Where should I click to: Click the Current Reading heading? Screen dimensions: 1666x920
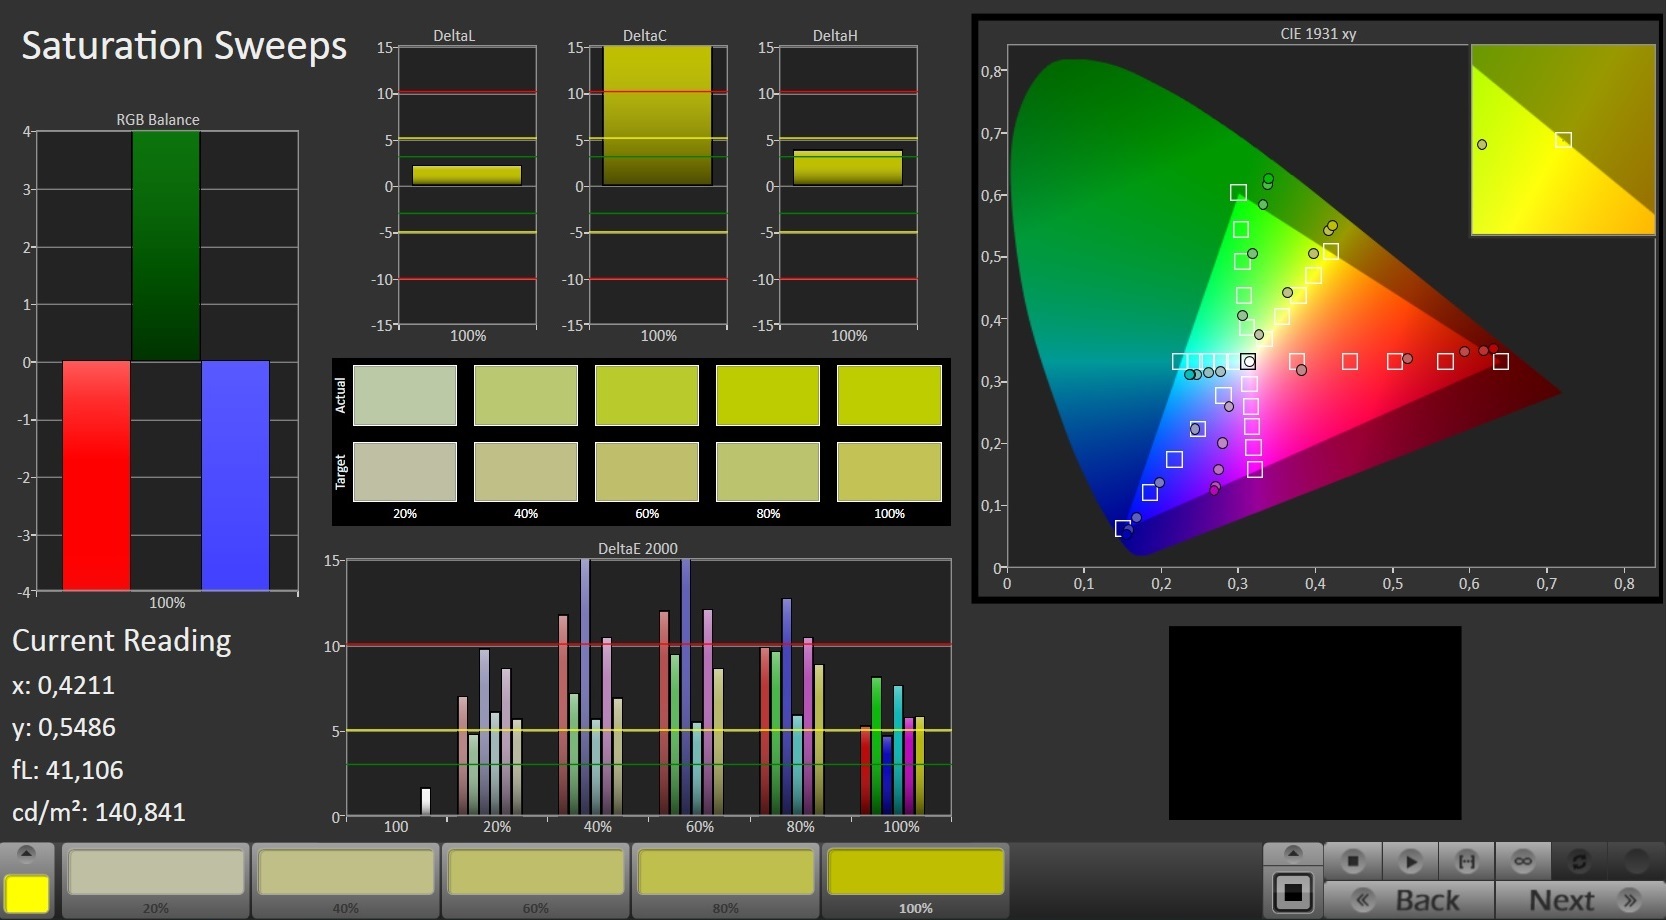pos(121,641)
